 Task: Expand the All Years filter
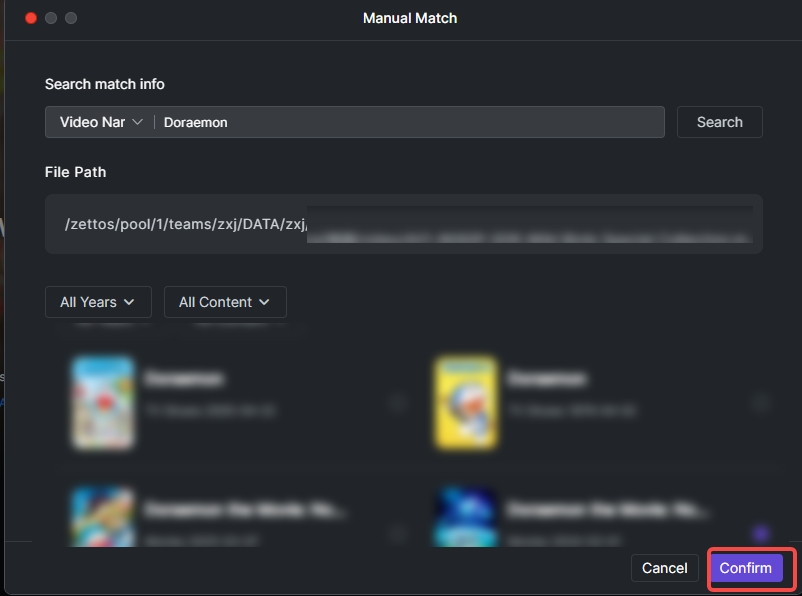[x=98, y=302]
